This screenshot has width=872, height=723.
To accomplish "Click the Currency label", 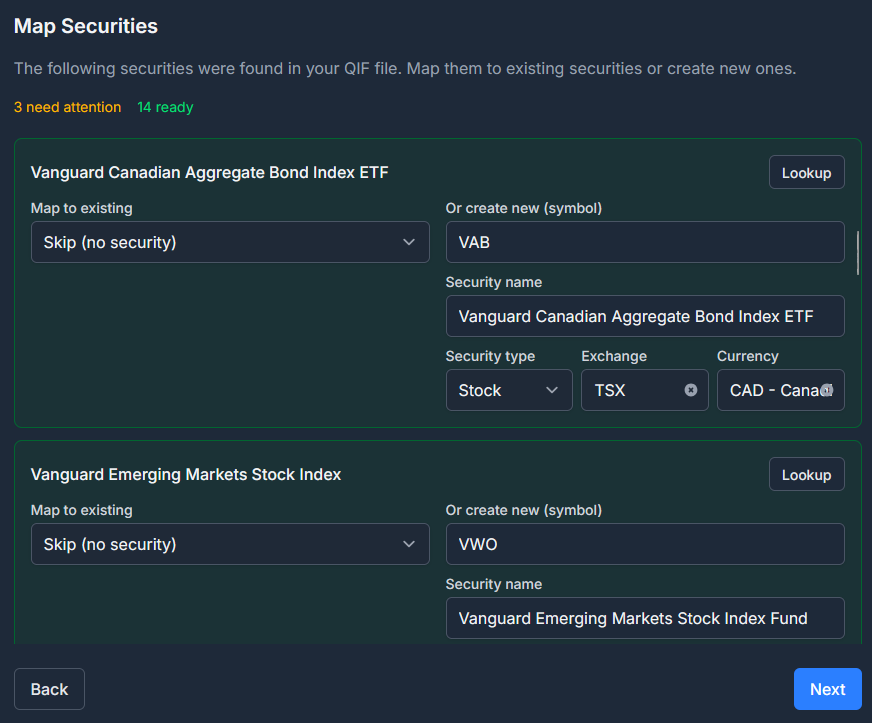I will coord(747,356).
